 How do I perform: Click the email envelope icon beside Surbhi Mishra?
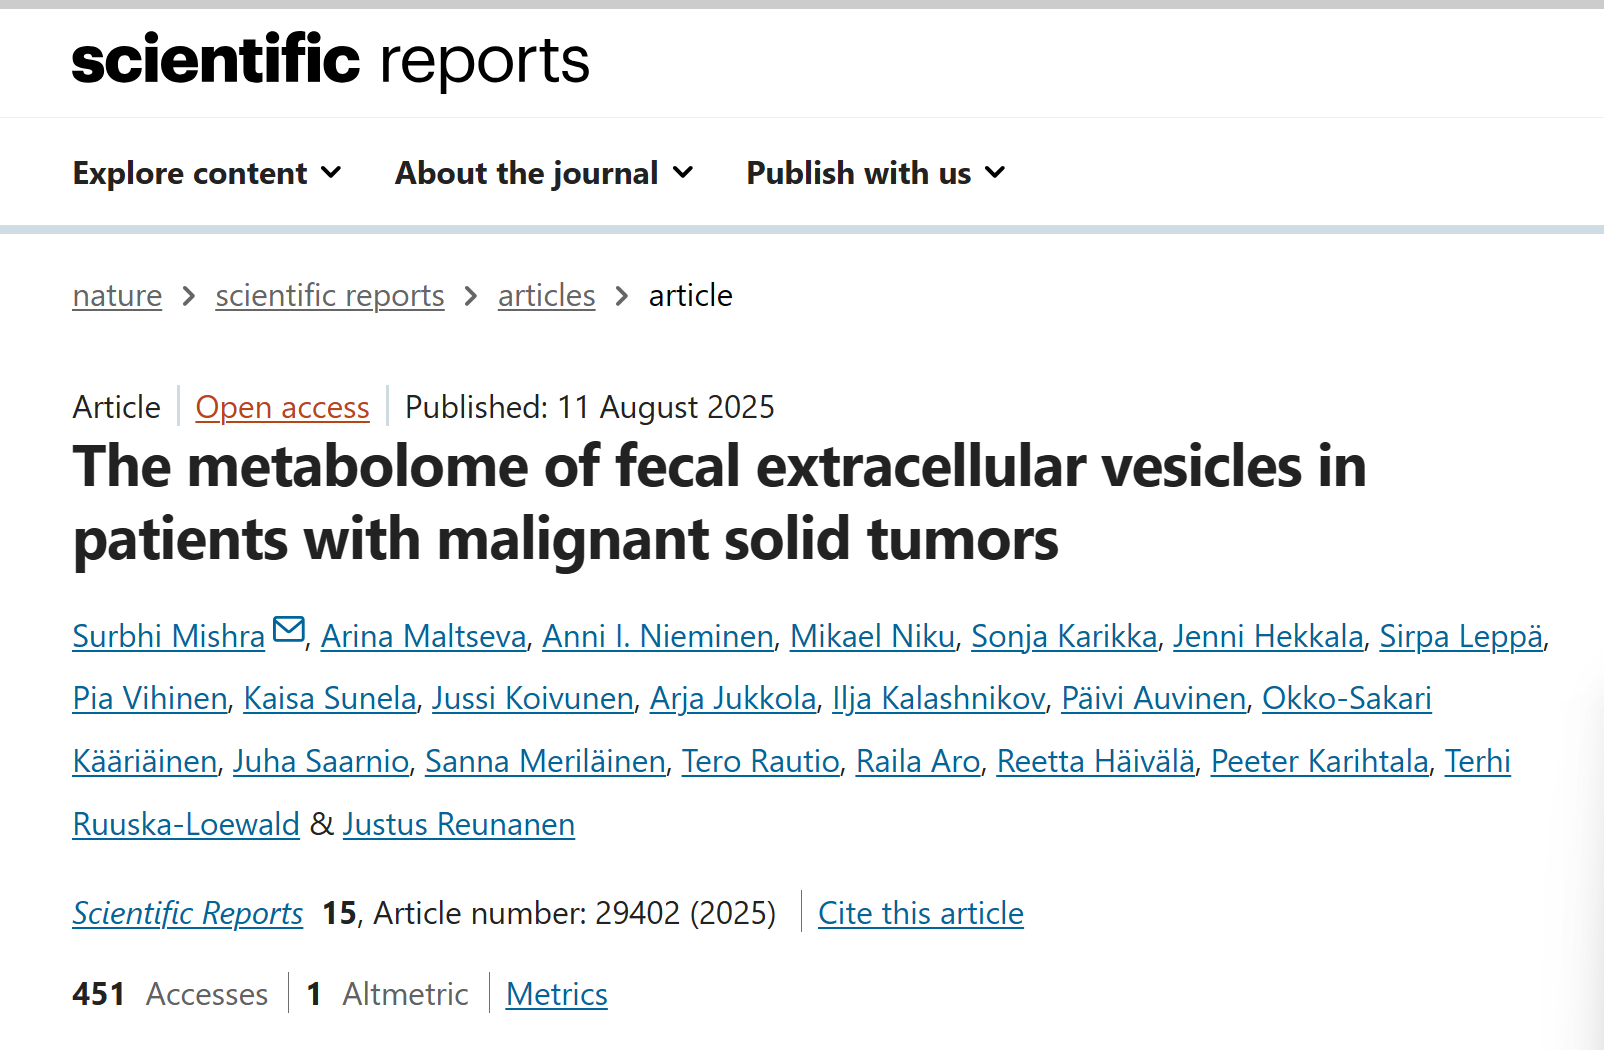click(x=289, y=630)
